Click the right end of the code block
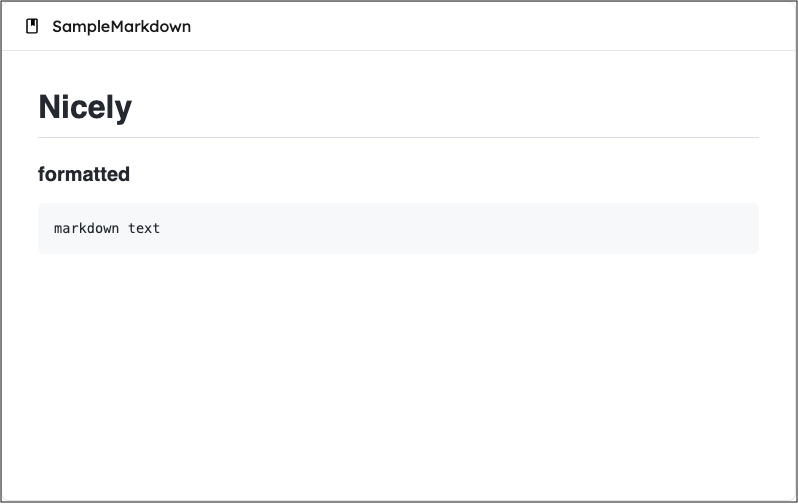The width and height of the screenshot is (798, 504). point(745,228)
